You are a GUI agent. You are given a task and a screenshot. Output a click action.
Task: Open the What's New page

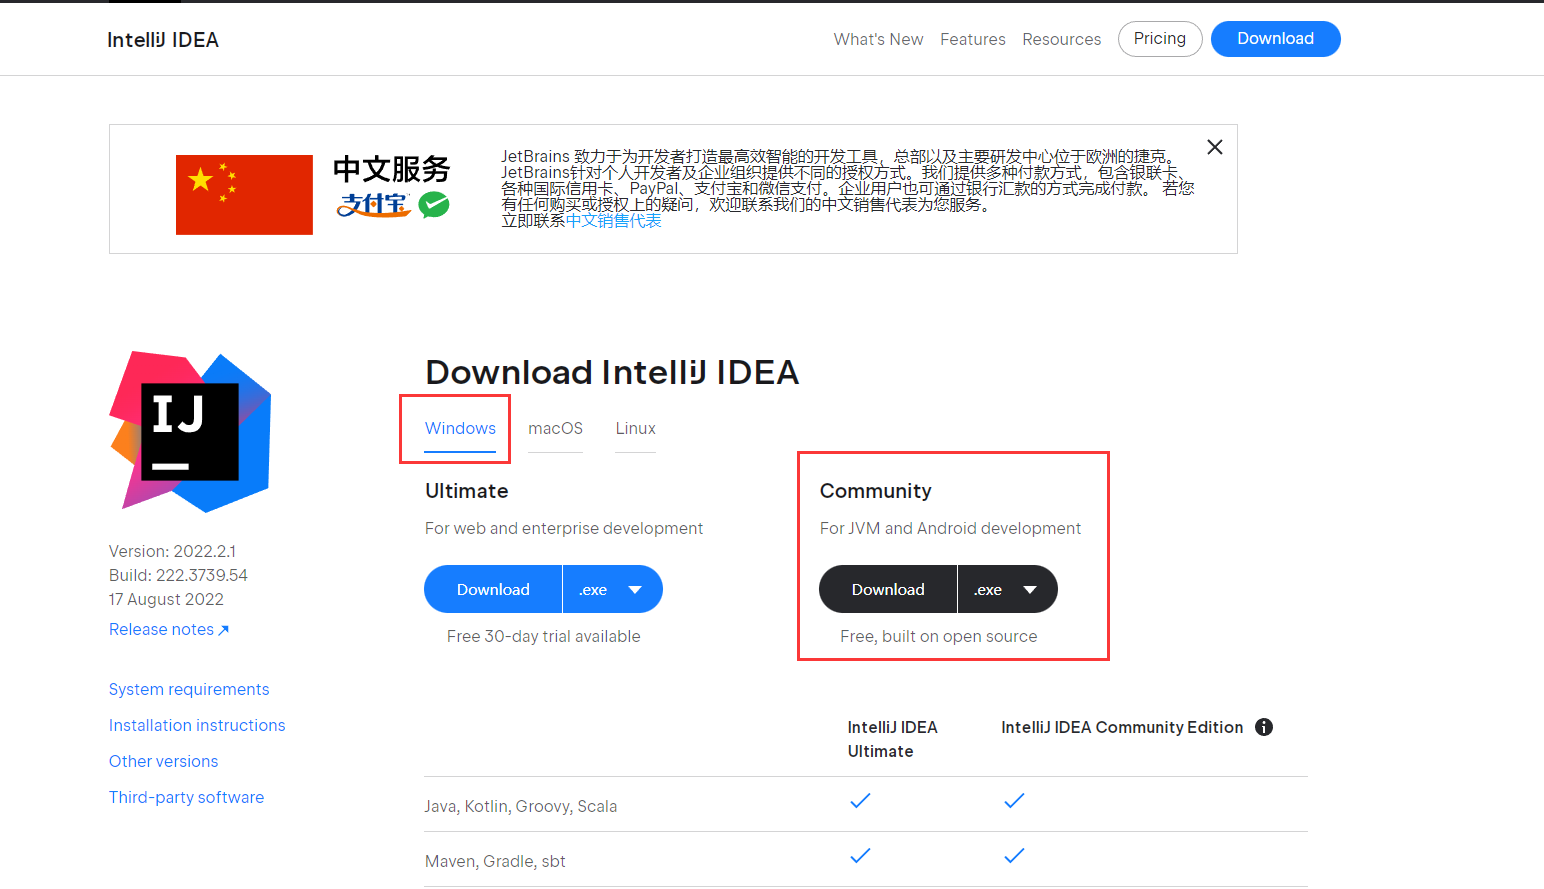pos(878,39)
